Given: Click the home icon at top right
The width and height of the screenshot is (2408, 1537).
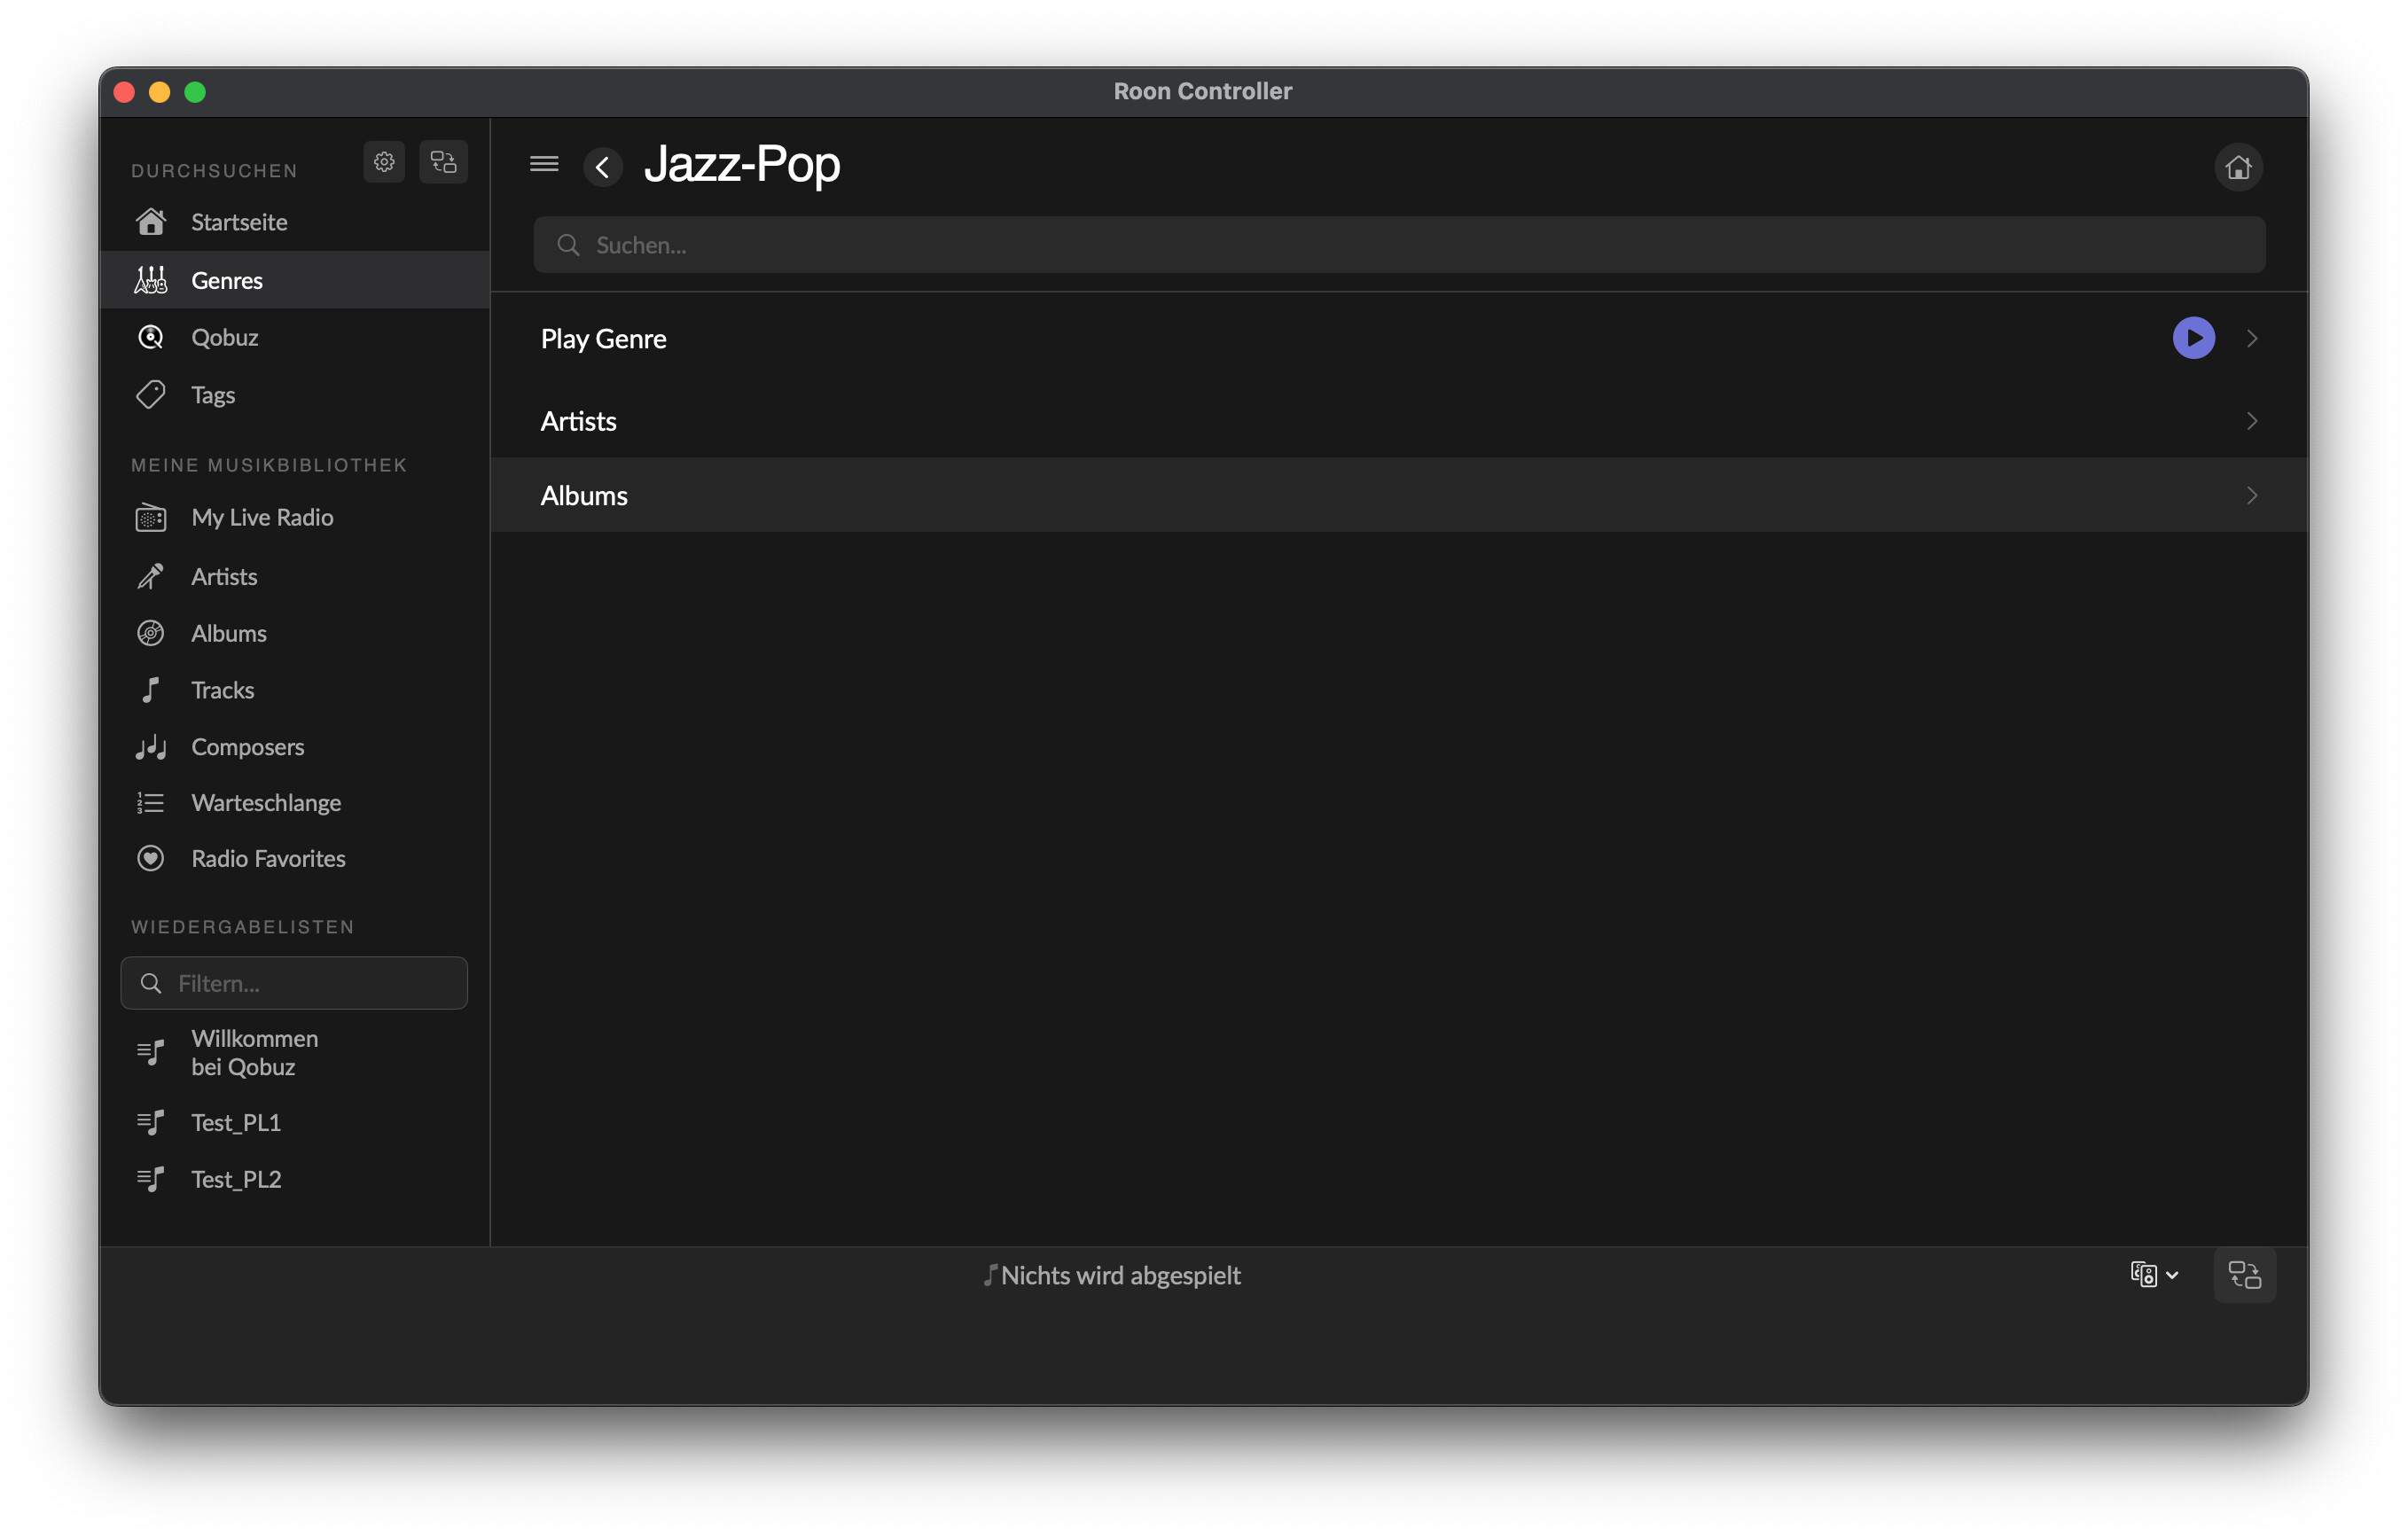Looking at the screenshot, I should click(x=2238, y=167).
